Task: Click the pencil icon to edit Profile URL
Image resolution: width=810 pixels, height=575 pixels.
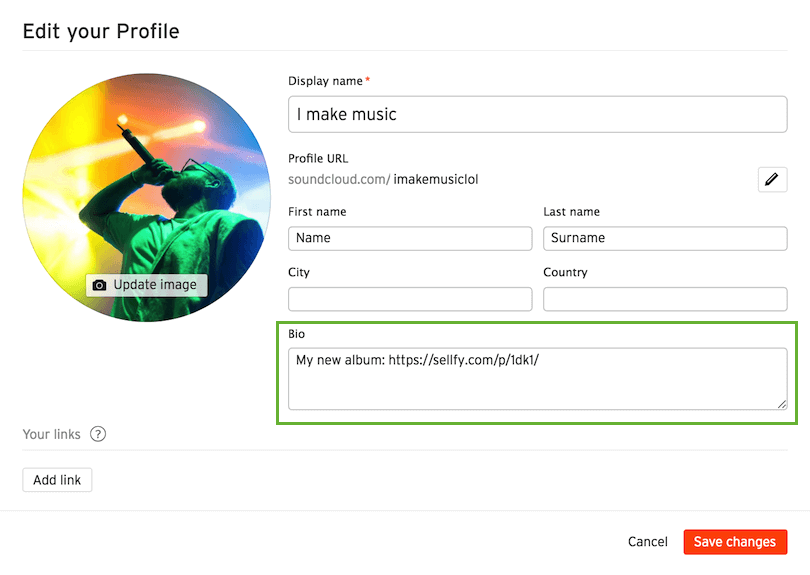Action: [771, 180]
